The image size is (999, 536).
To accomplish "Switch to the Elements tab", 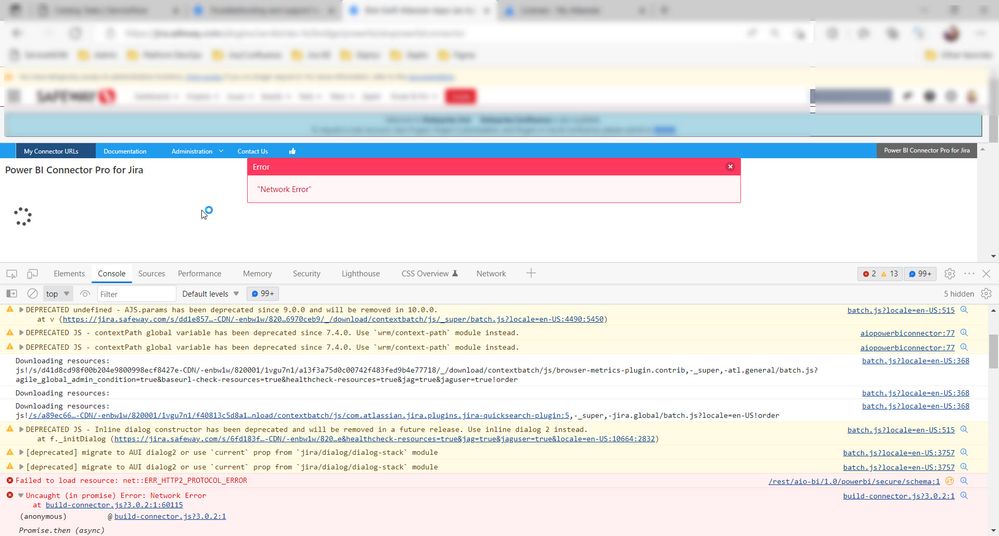I will [x=69, y=273].
